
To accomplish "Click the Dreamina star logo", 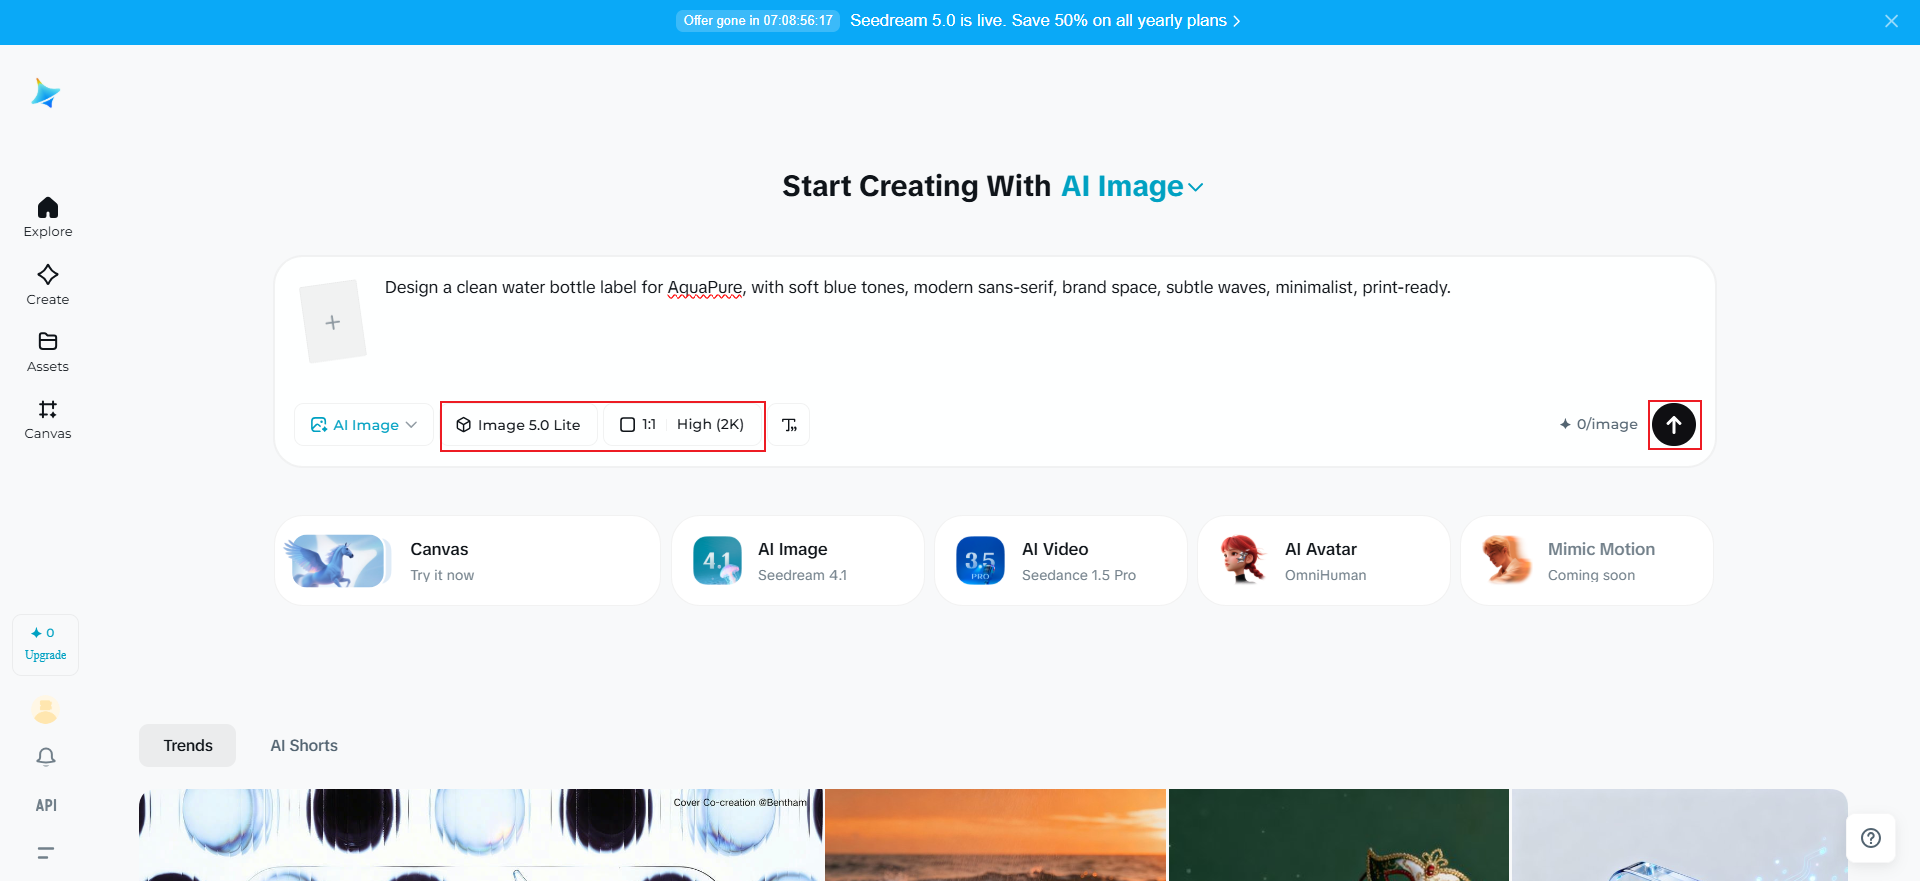I will pyautogui.click(x=46, y=93).
